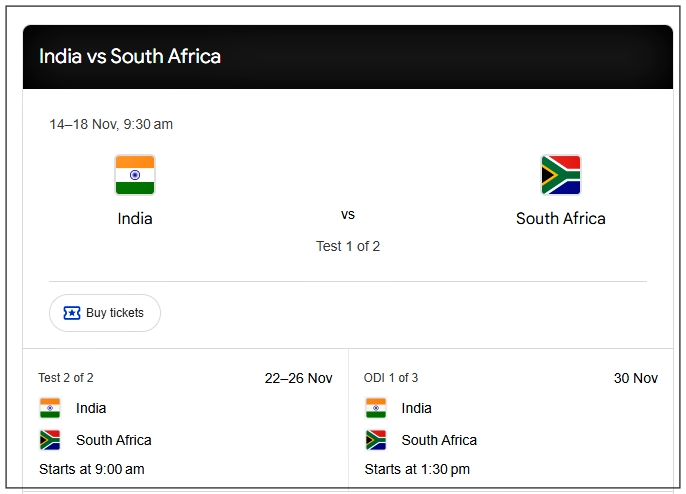The height and width of the screenshot is (494, 686).
Task: Click India flag in ODI 1 card
Action: coord(376,408)
